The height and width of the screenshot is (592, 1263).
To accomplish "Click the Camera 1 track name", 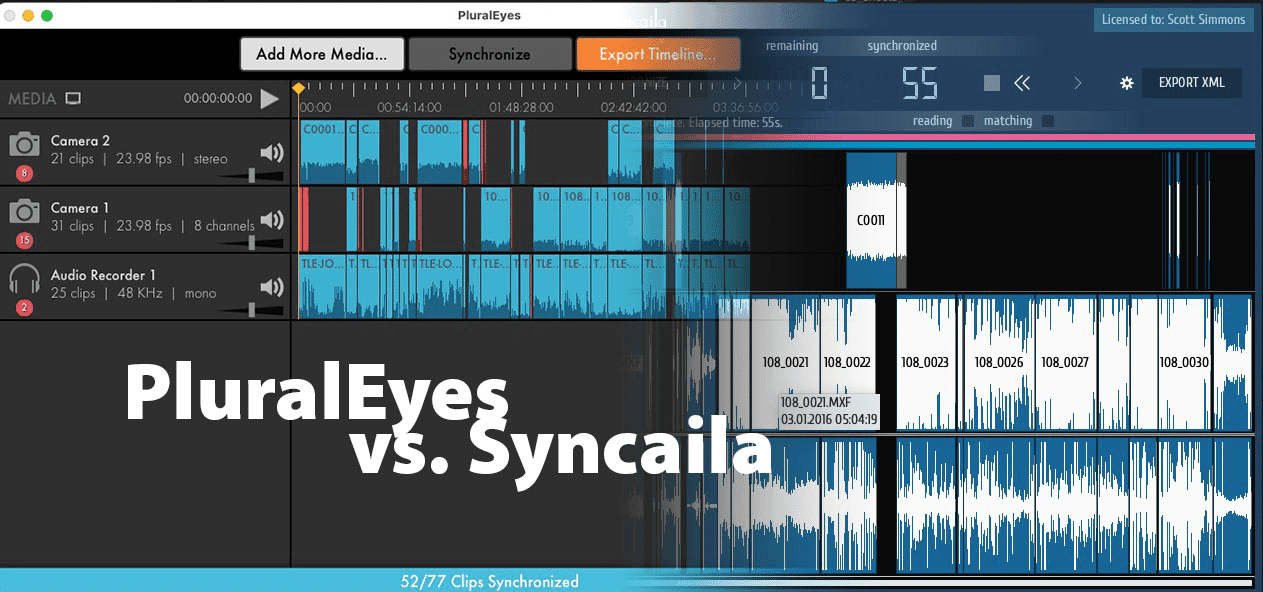I will click(80, 208).
